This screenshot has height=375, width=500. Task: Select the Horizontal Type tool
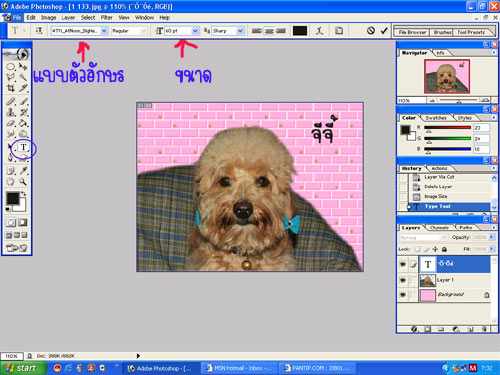click(23, 147)
